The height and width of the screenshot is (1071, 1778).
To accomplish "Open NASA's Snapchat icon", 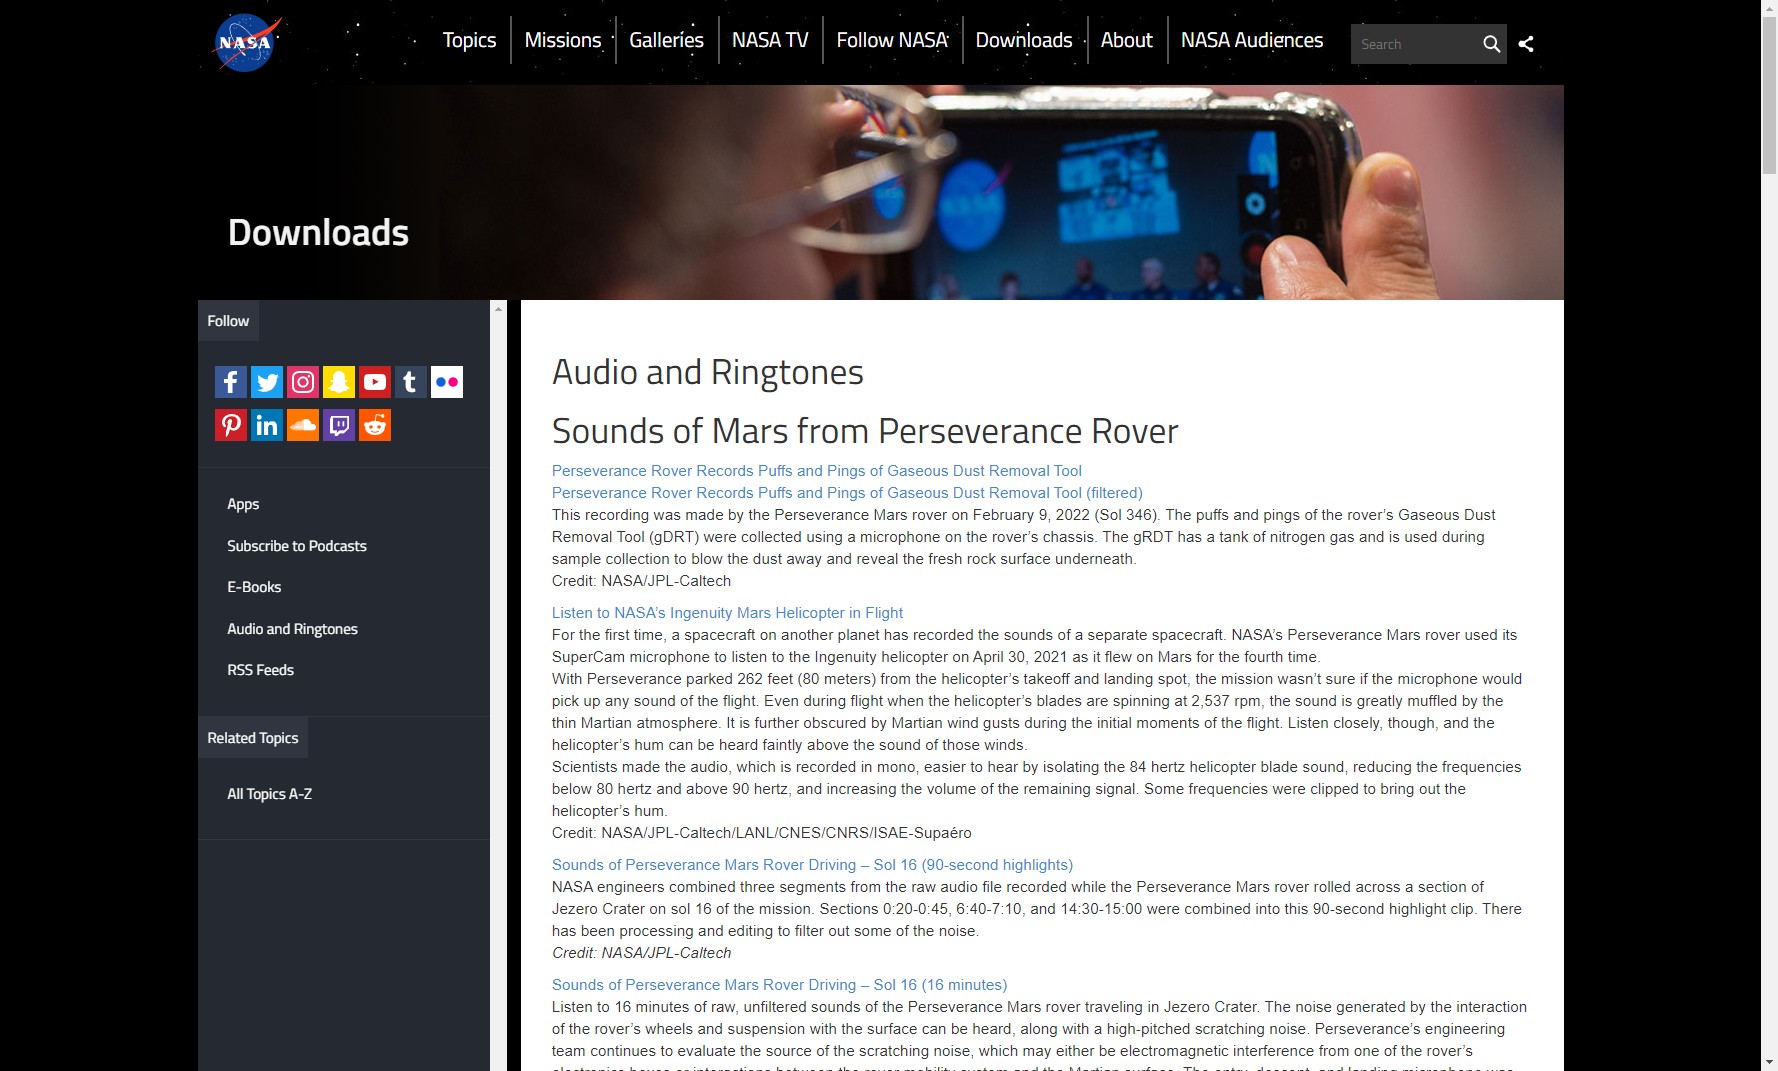I will pos(339,382).
